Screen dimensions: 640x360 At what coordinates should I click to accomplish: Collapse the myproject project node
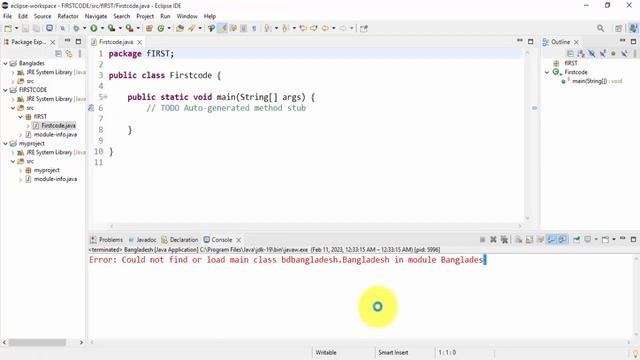(5, 144)
